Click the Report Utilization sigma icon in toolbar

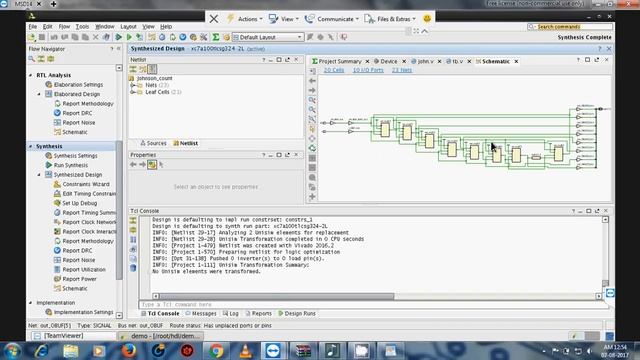click(x=216, y=37)
